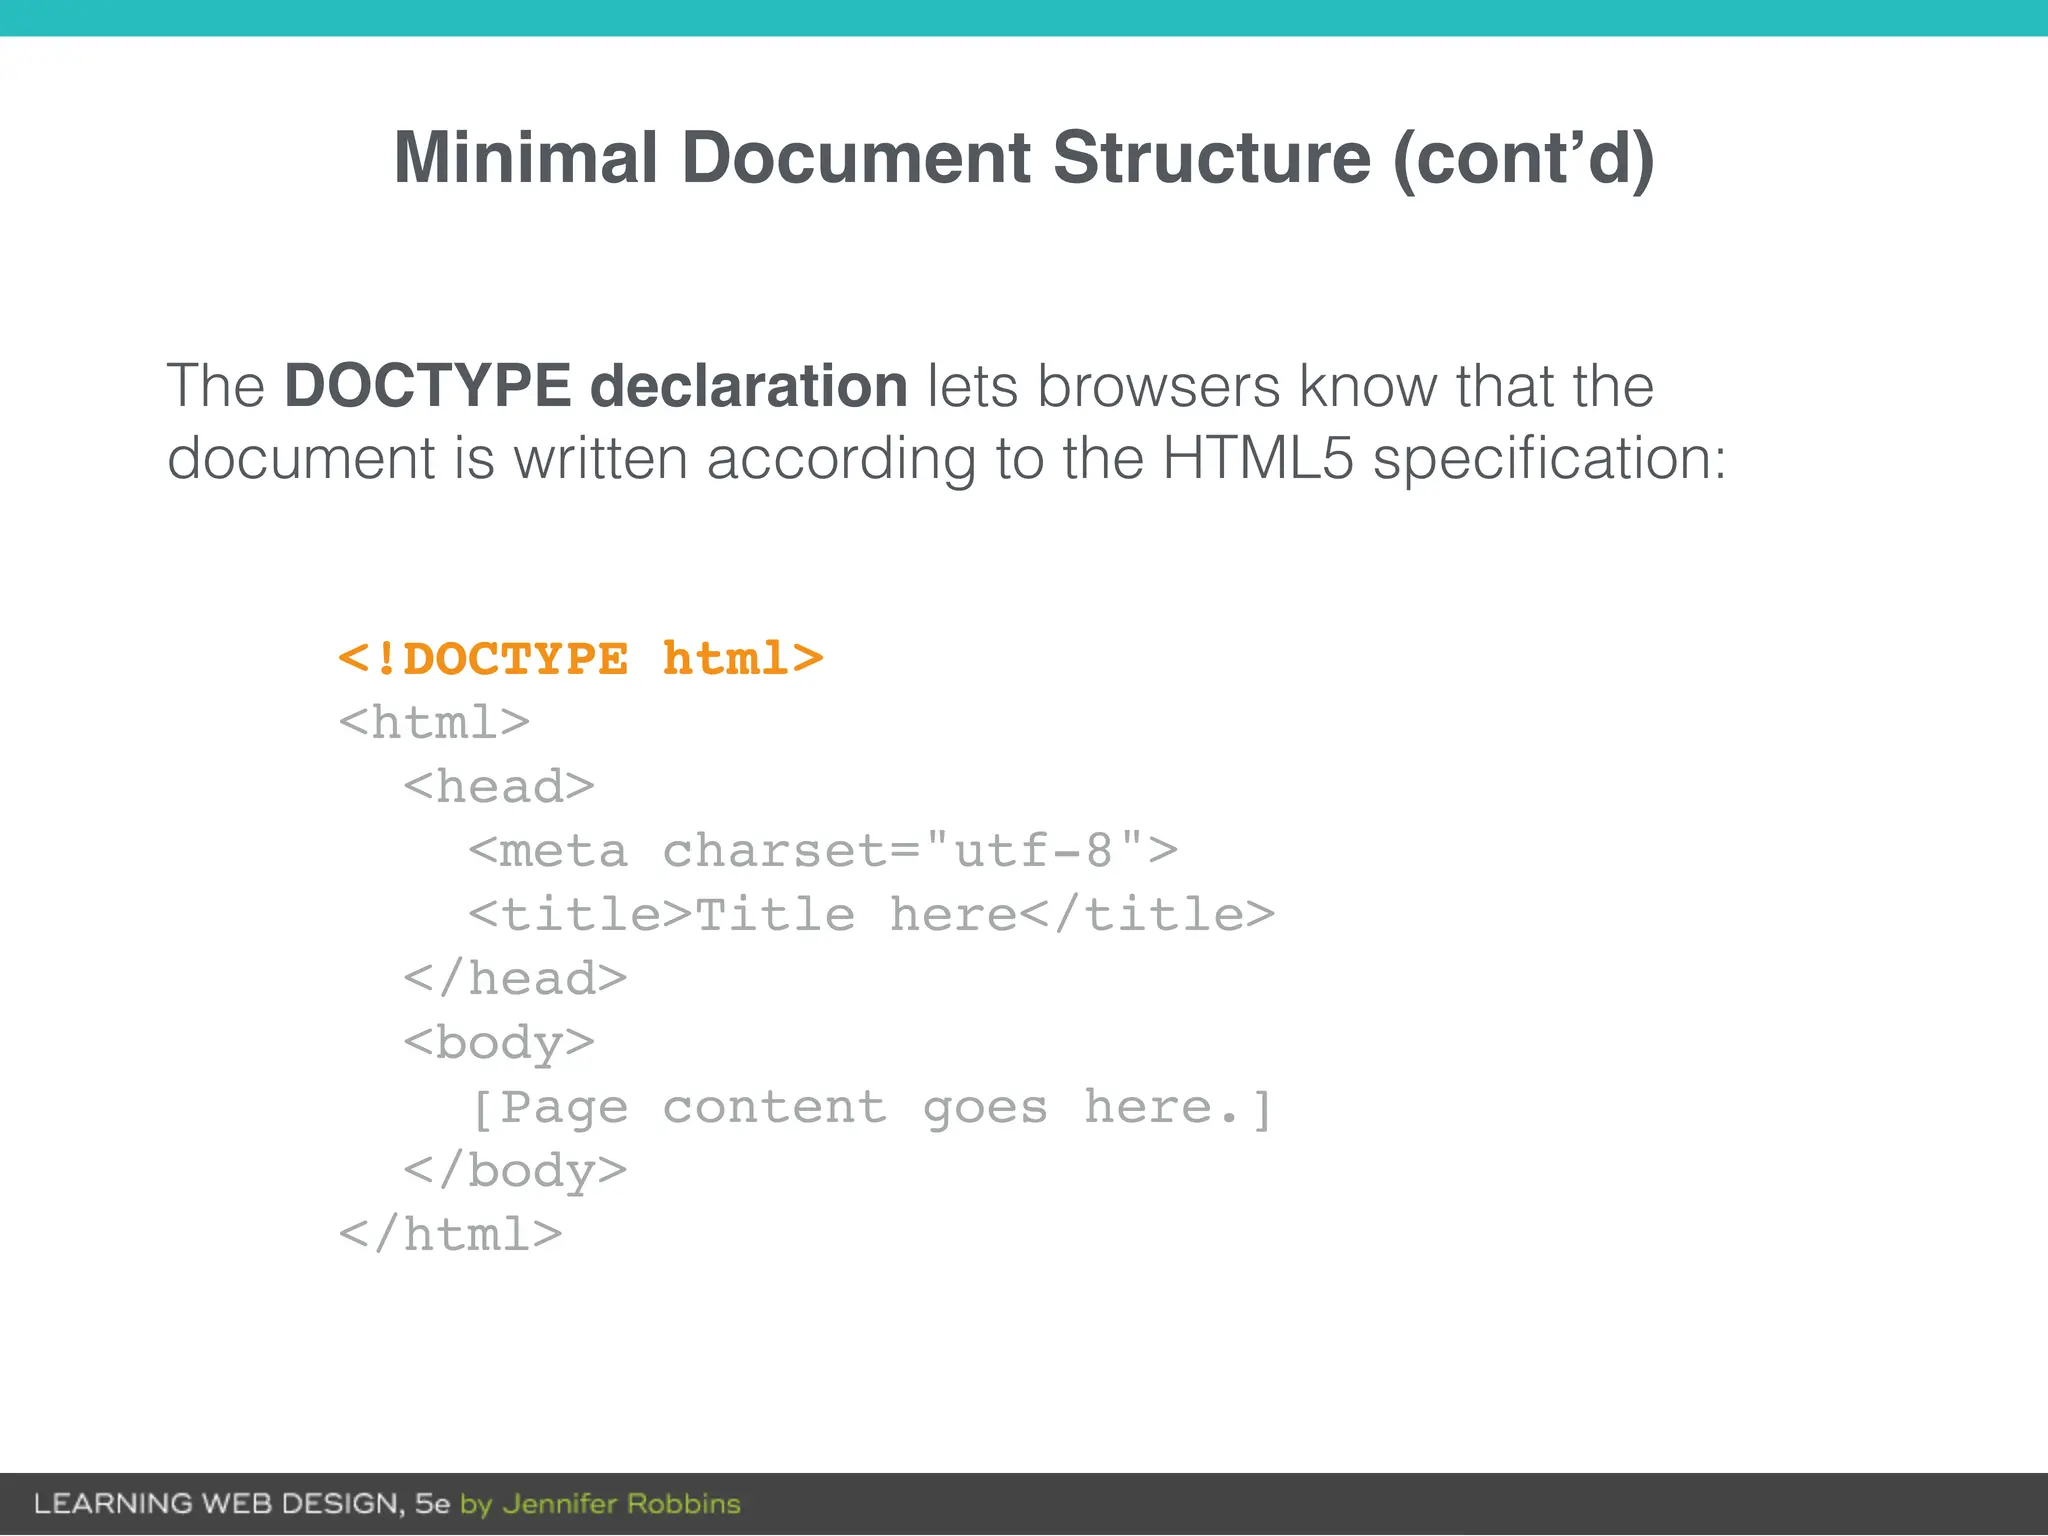Click the closing '</html>' tag line

(x=451, y=1234)
